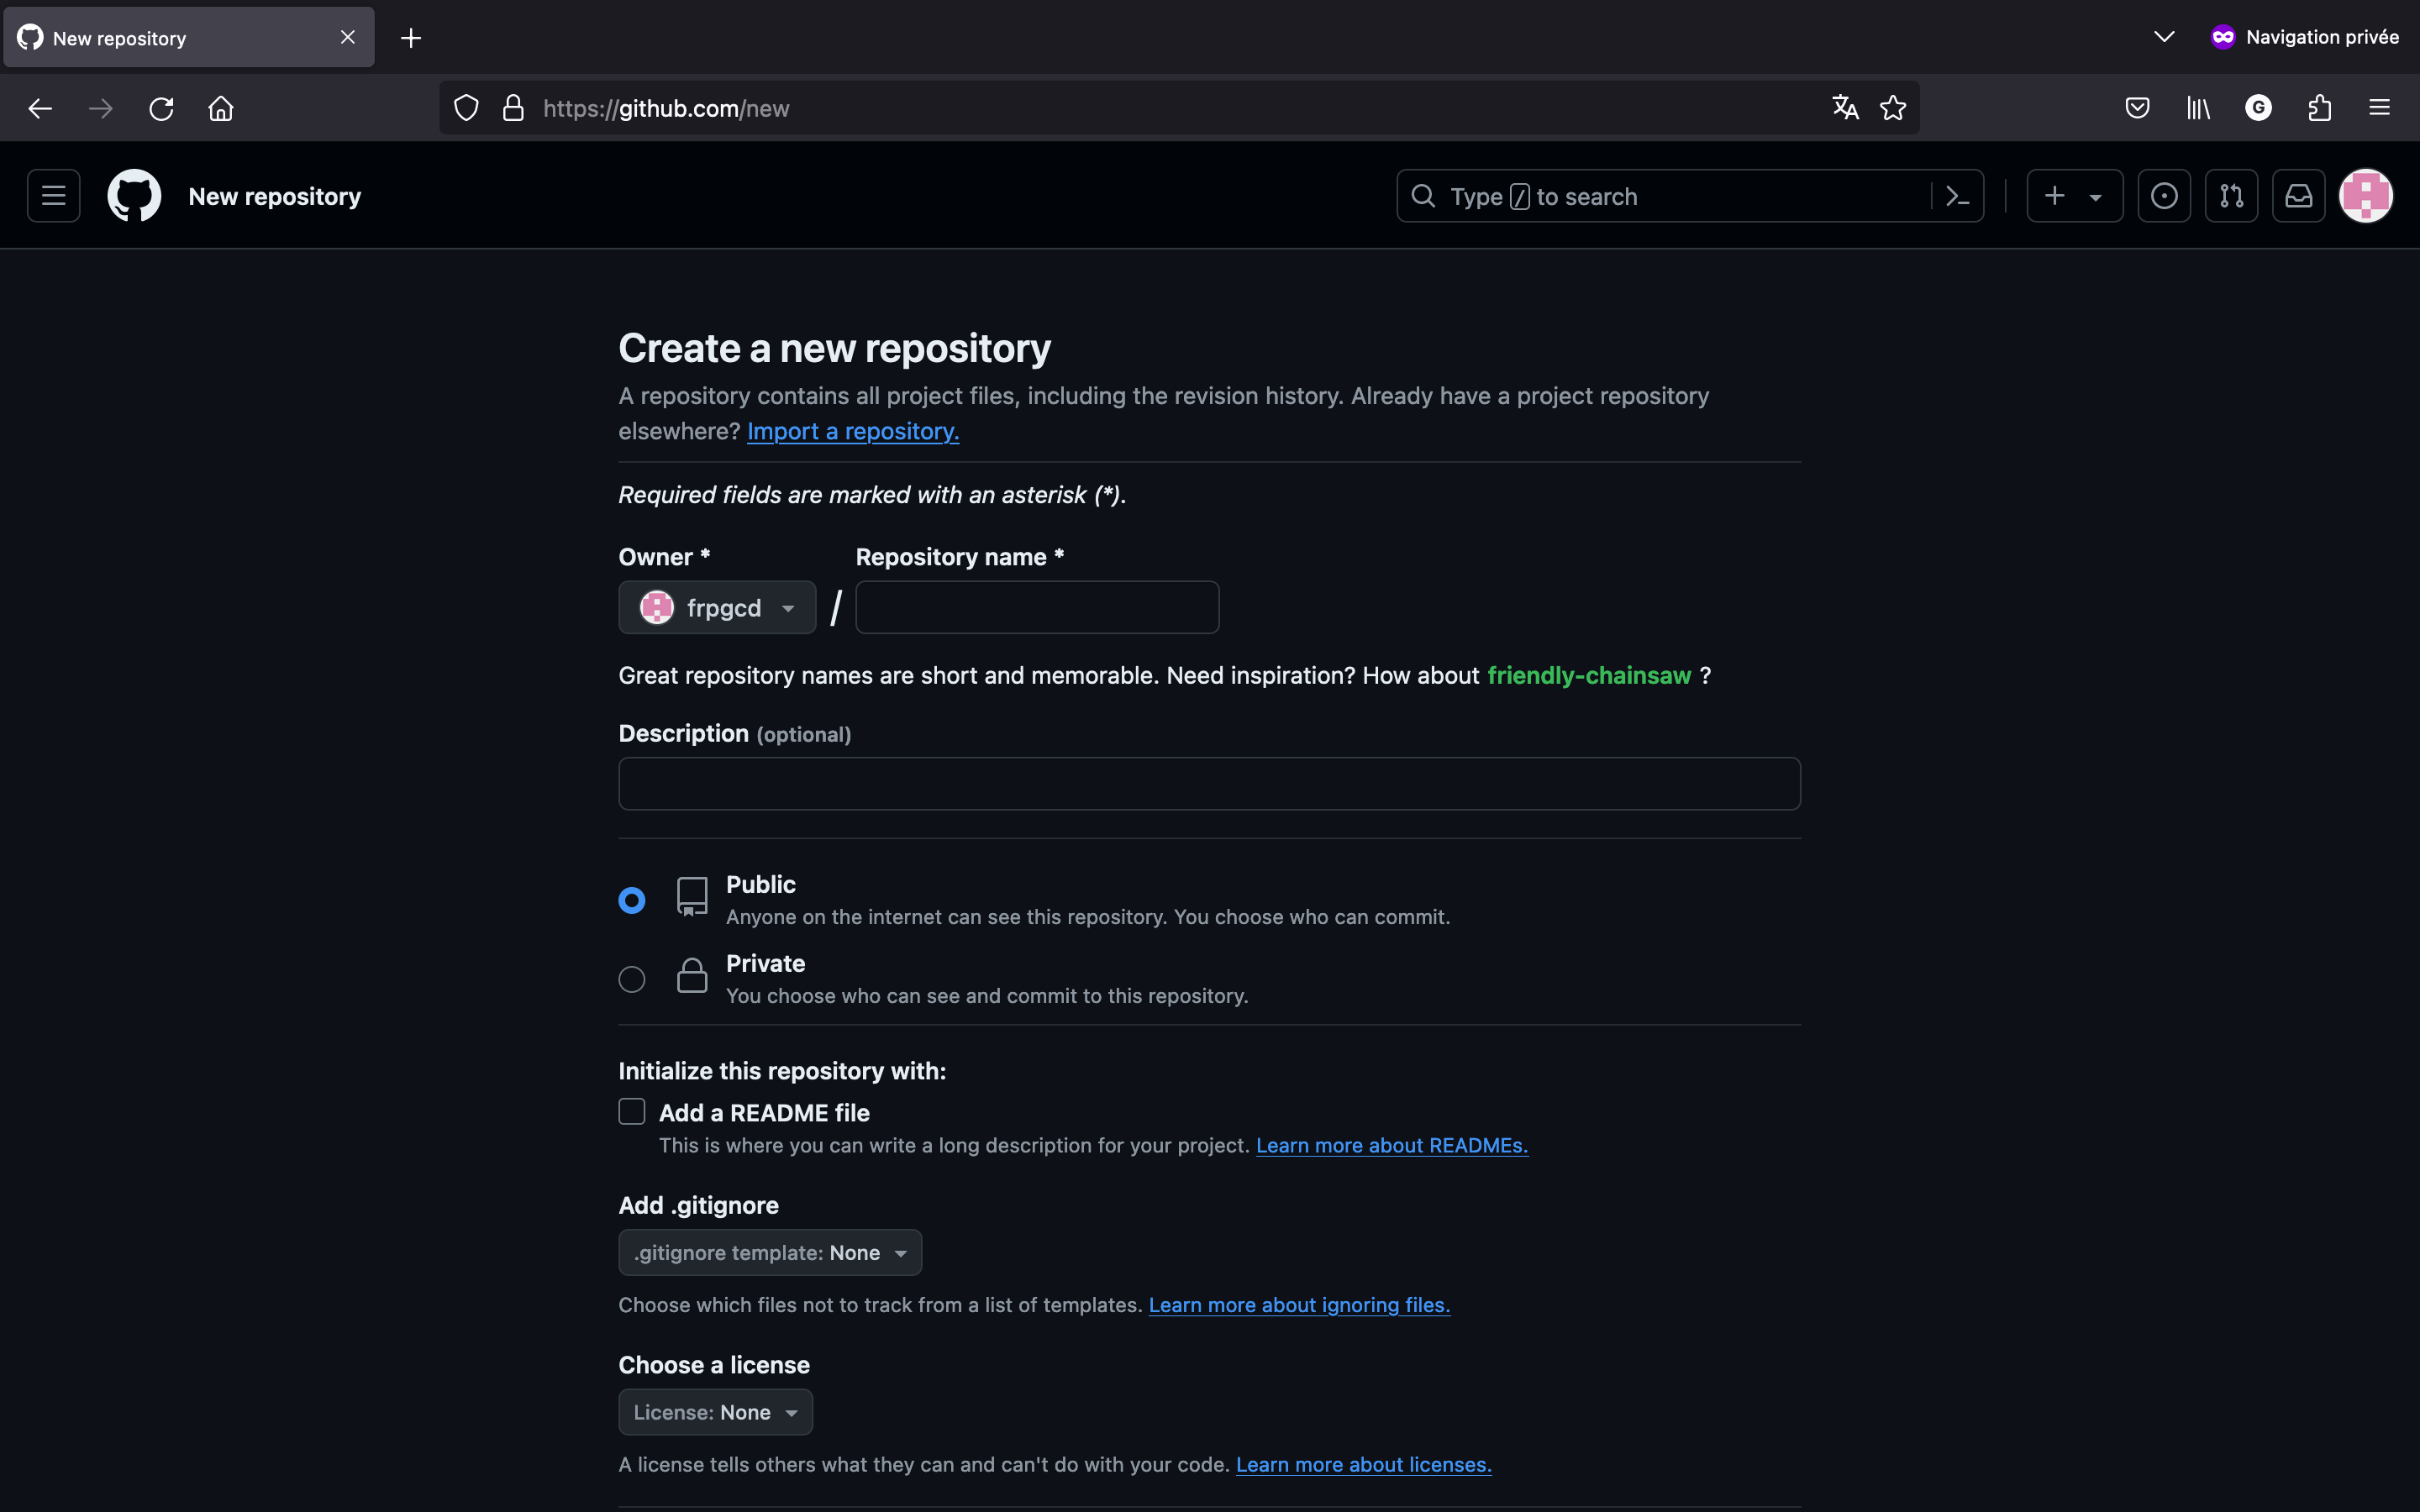Use suggested name friendly-chainsaw
Screen dimensions: 2420x1512
click(1589, 675)
